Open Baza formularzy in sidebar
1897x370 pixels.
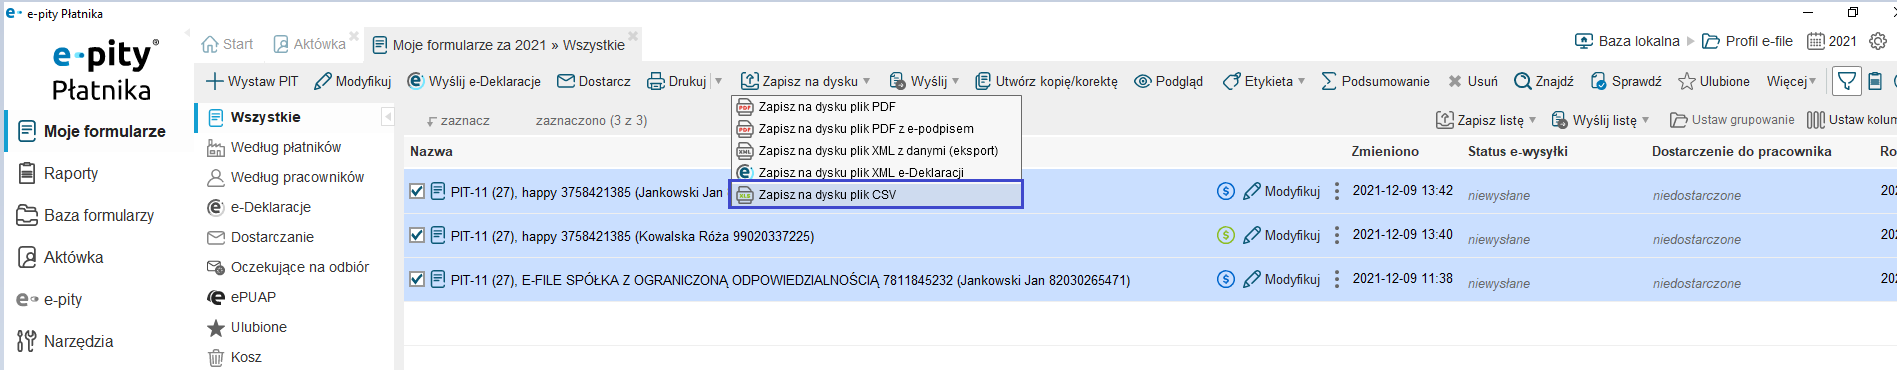[86, 215]
